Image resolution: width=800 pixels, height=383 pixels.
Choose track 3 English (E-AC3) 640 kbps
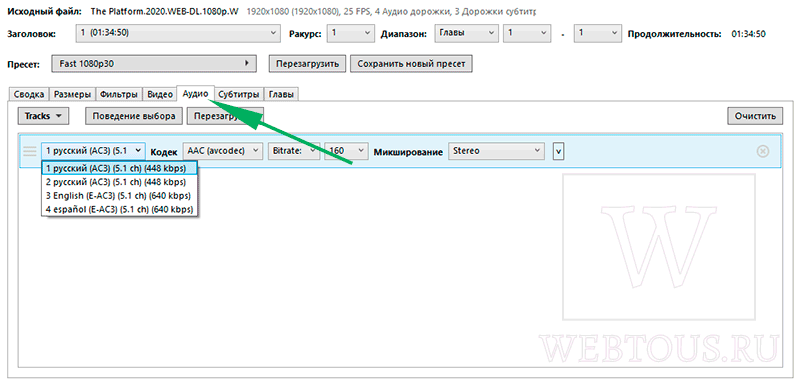(120, 195)
